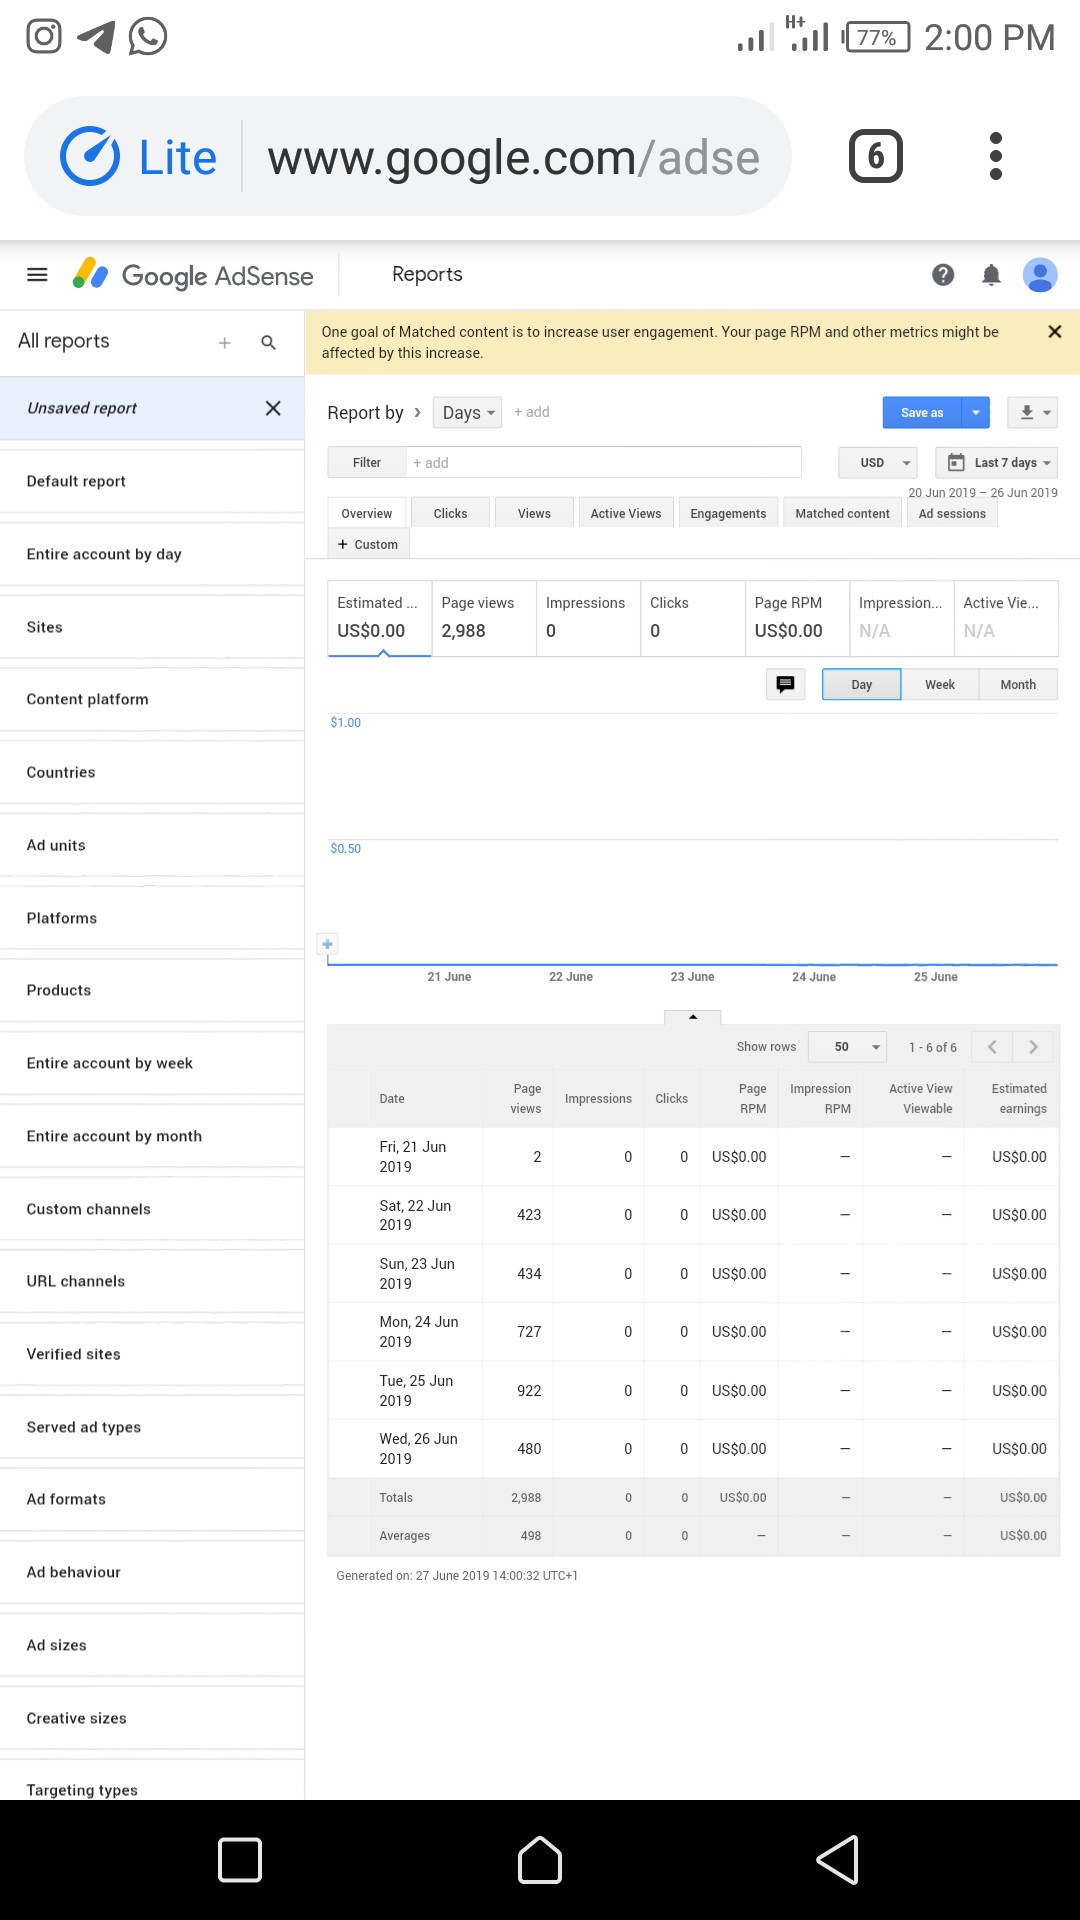Open the Ad units report
1080x1920 pixels.
[x=152, y=845]
